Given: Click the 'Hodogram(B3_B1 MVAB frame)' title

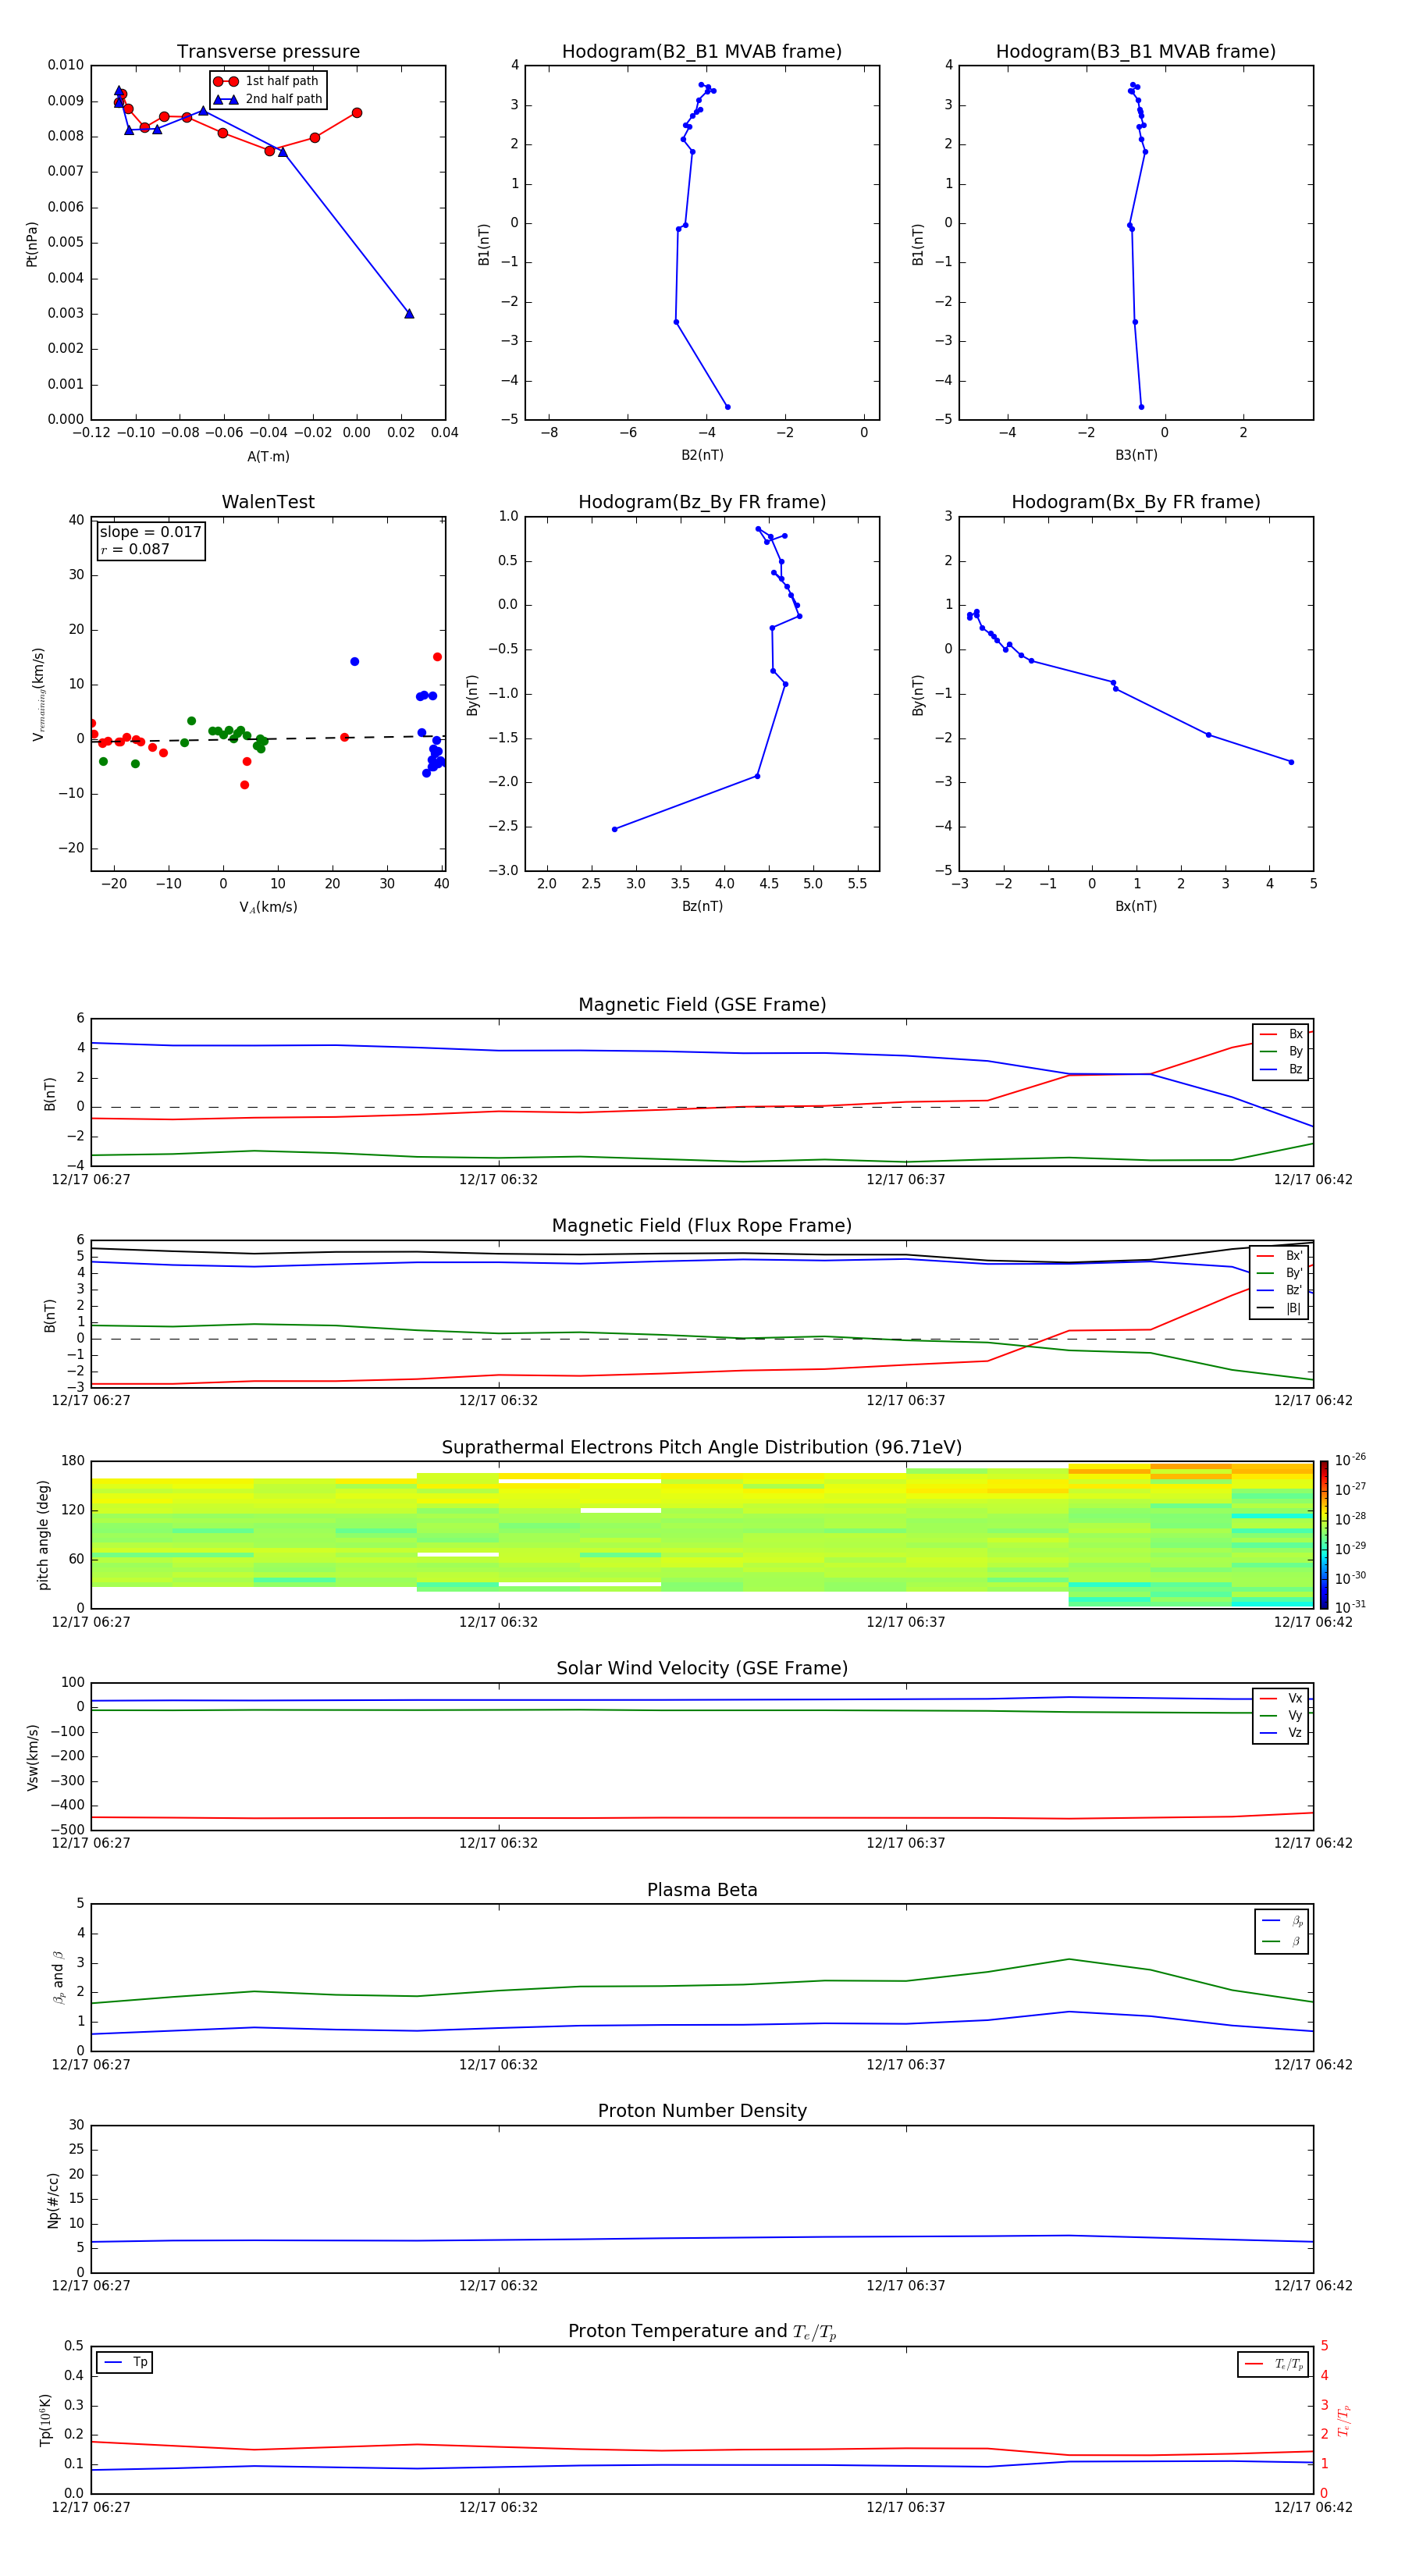Looking at the screenshot, I should (x=1136, y=52).
